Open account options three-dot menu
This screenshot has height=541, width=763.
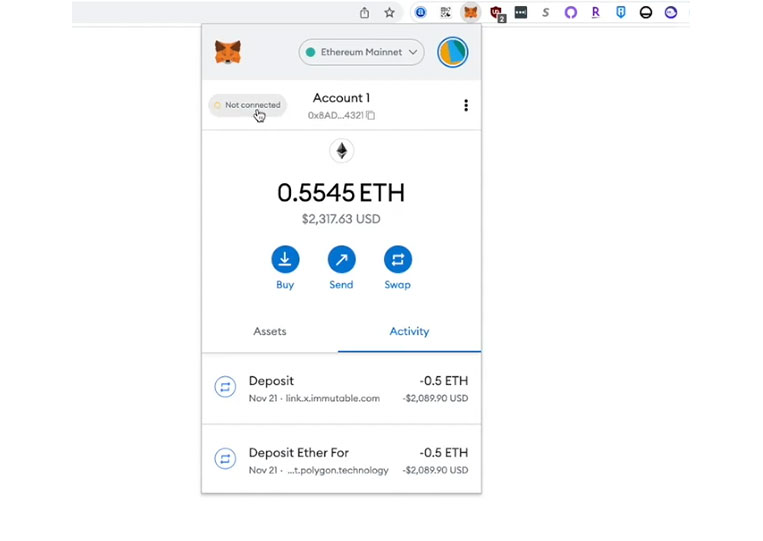[466, 106]
